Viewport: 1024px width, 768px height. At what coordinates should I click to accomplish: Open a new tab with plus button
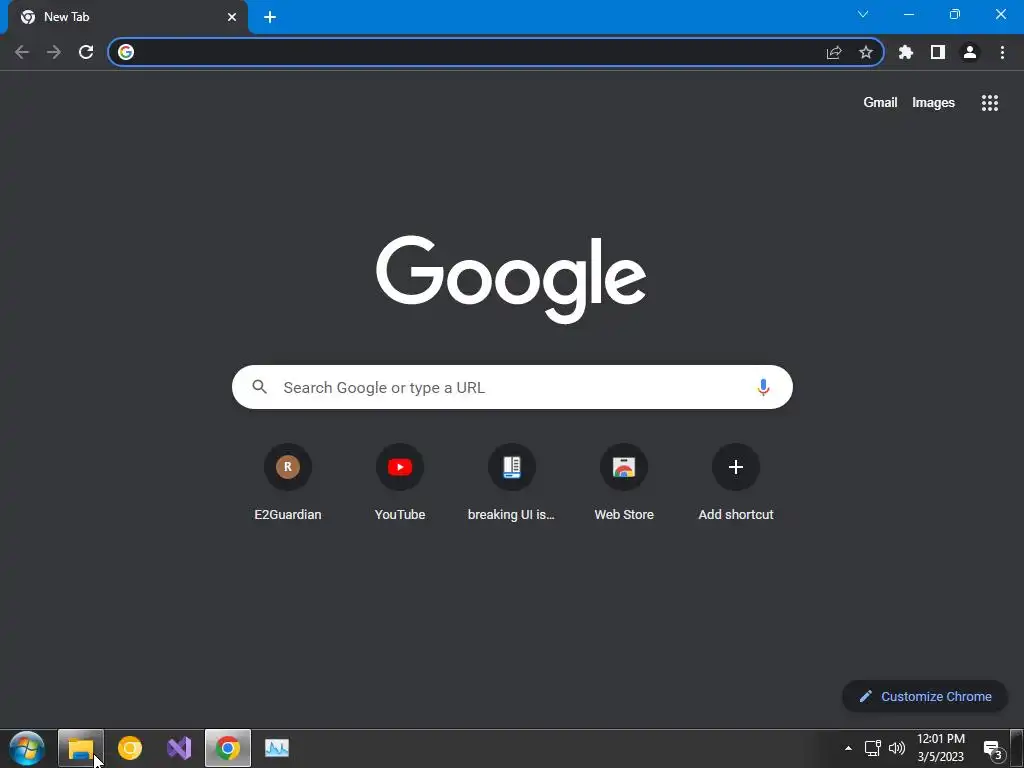[x=270, y=17]
